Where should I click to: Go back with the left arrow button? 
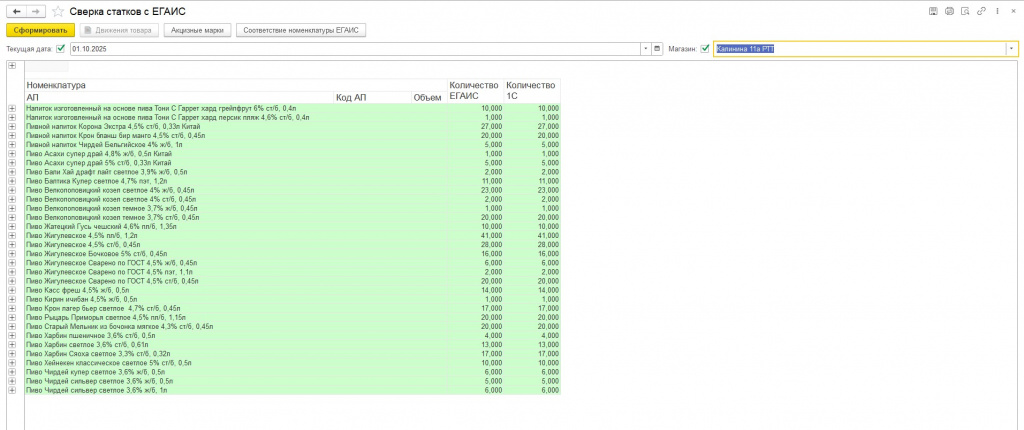(x=16, y=11)
